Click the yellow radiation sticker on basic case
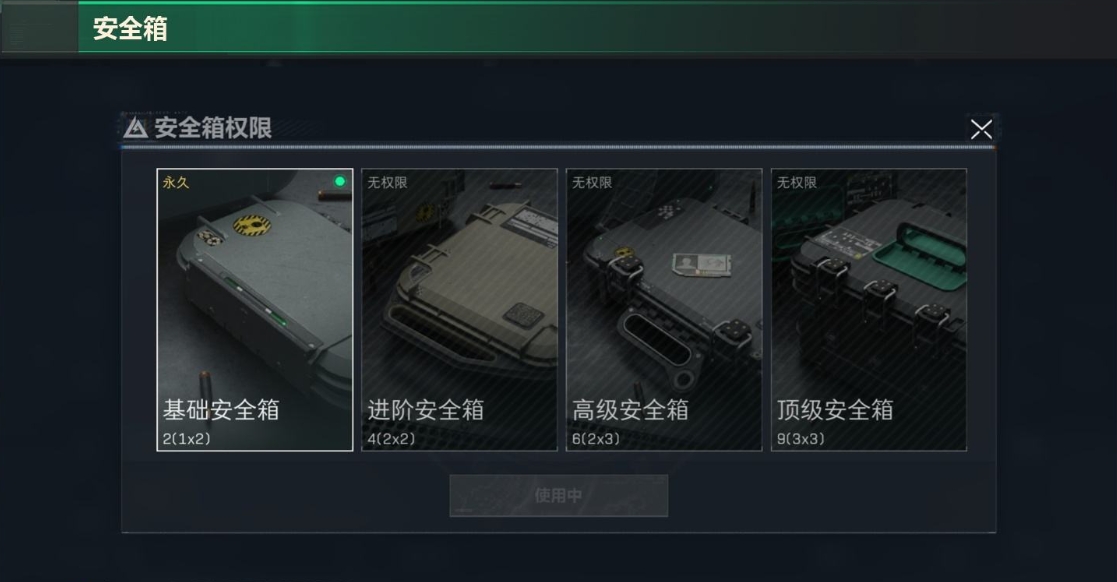Viewport: 1117px width, 582px height. (252, 226)
